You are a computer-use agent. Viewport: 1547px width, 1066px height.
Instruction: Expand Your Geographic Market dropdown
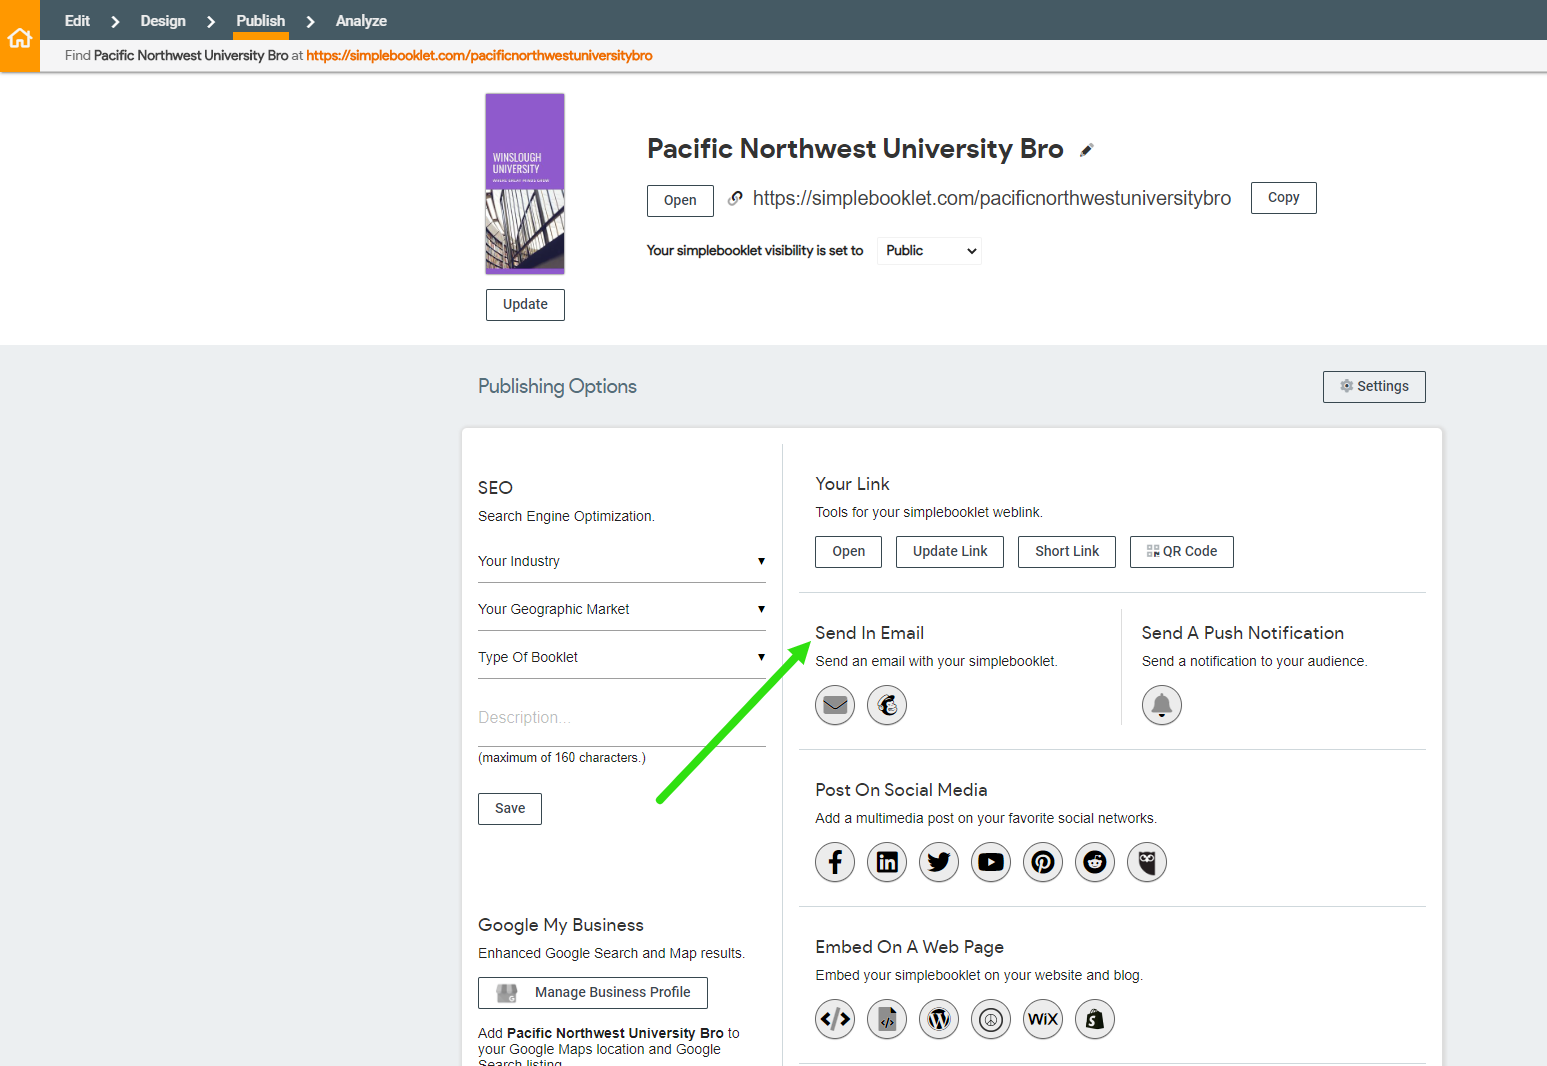pyautogui.click(x=622, y=609)
